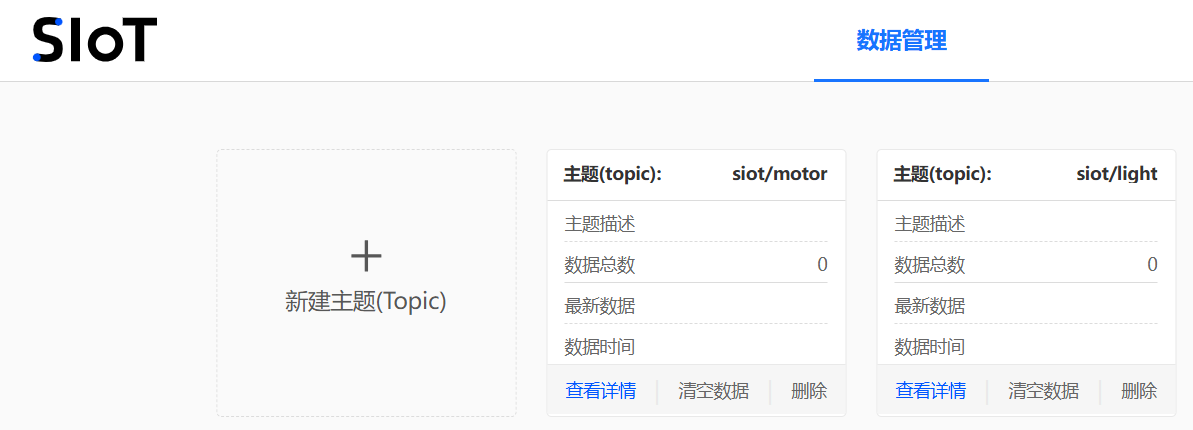View details of siot/motor topic
The height and width of the screenshot is (430, 1193).
tap(601, 392)
